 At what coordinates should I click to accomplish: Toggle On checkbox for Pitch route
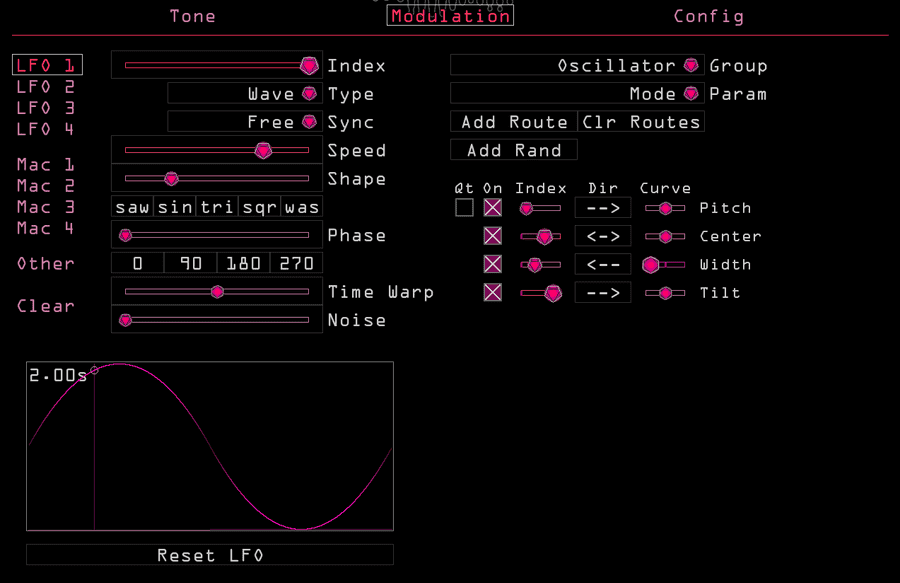coord(492,207)
